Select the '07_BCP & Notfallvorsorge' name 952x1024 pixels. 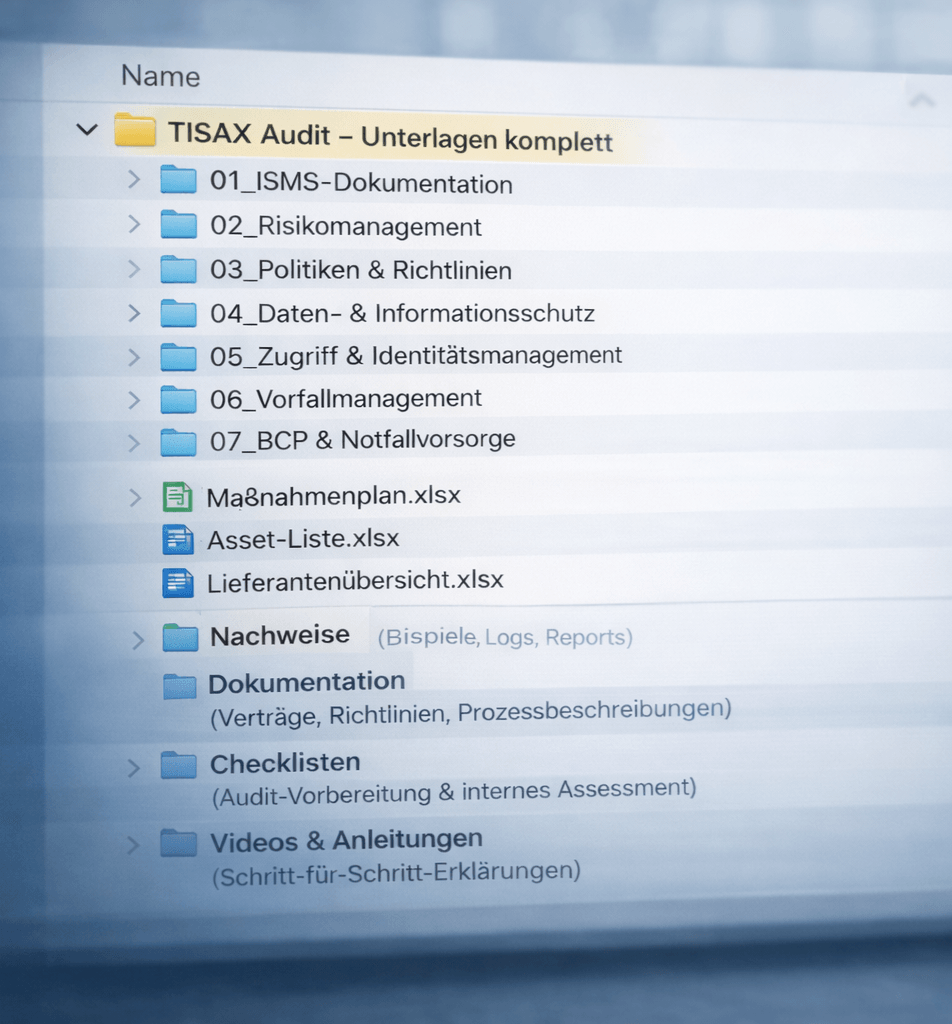[362, 440]
